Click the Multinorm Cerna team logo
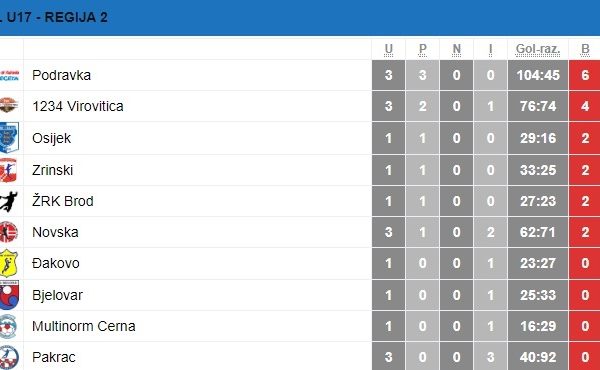This screenshot has height=370, width=600. (8, 326)
